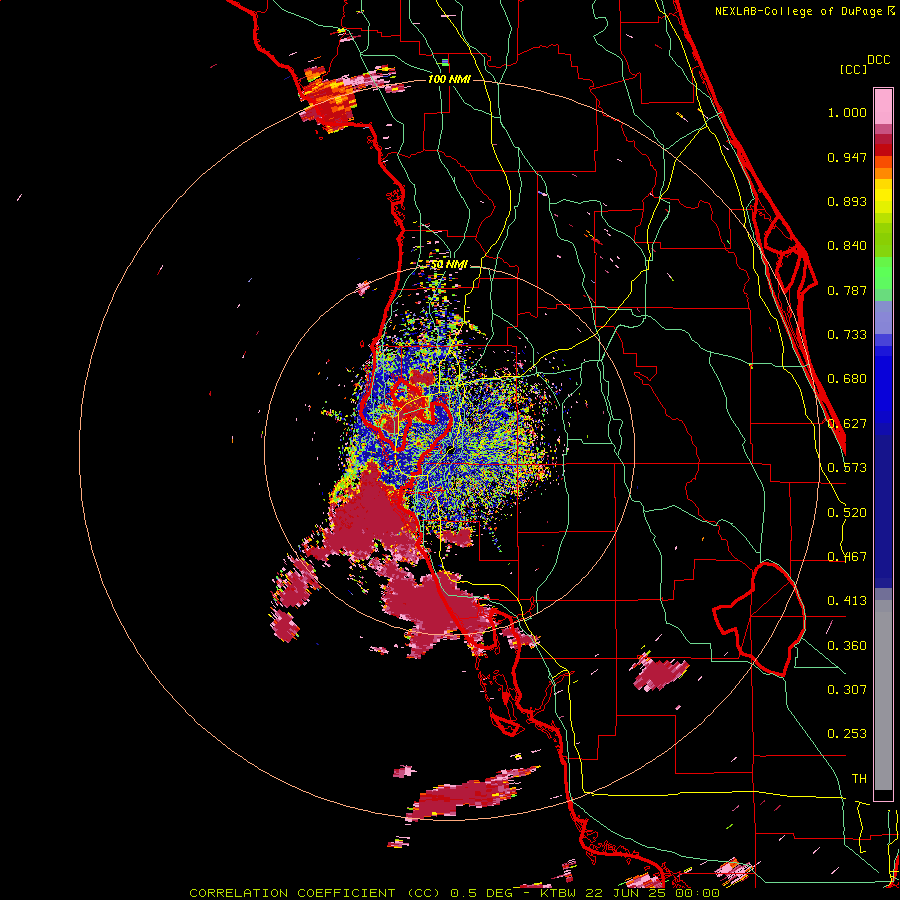Select the 0.520 scale value
This screenshot has height=900, width=900.
[847, 513]
